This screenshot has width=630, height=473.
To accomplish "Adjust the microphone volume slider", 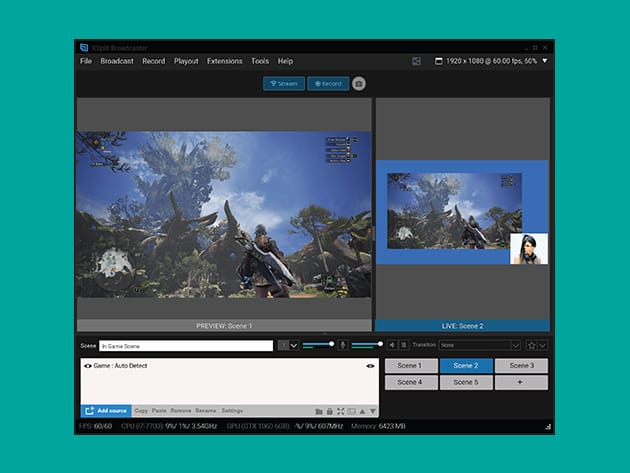I will pyautogui.click(x=366, y=344).
